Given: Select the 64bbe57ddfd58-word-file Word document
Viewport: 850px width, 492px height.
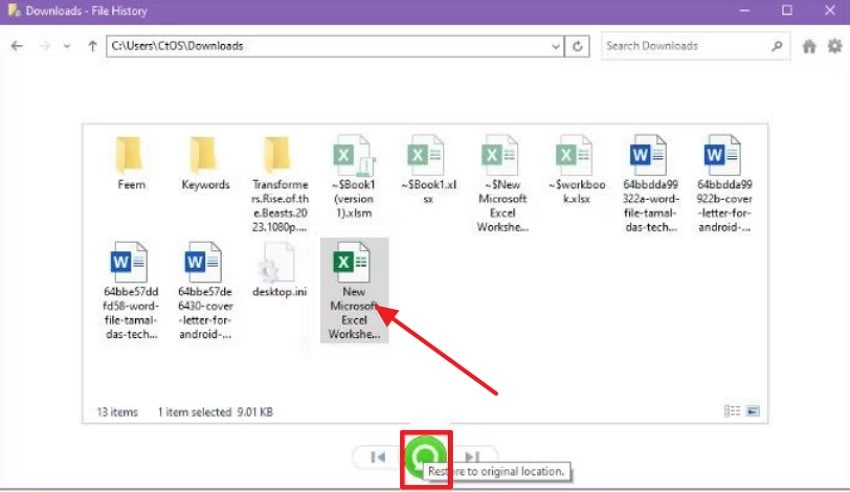Looking at the screenshot, I should click(131, 291).
